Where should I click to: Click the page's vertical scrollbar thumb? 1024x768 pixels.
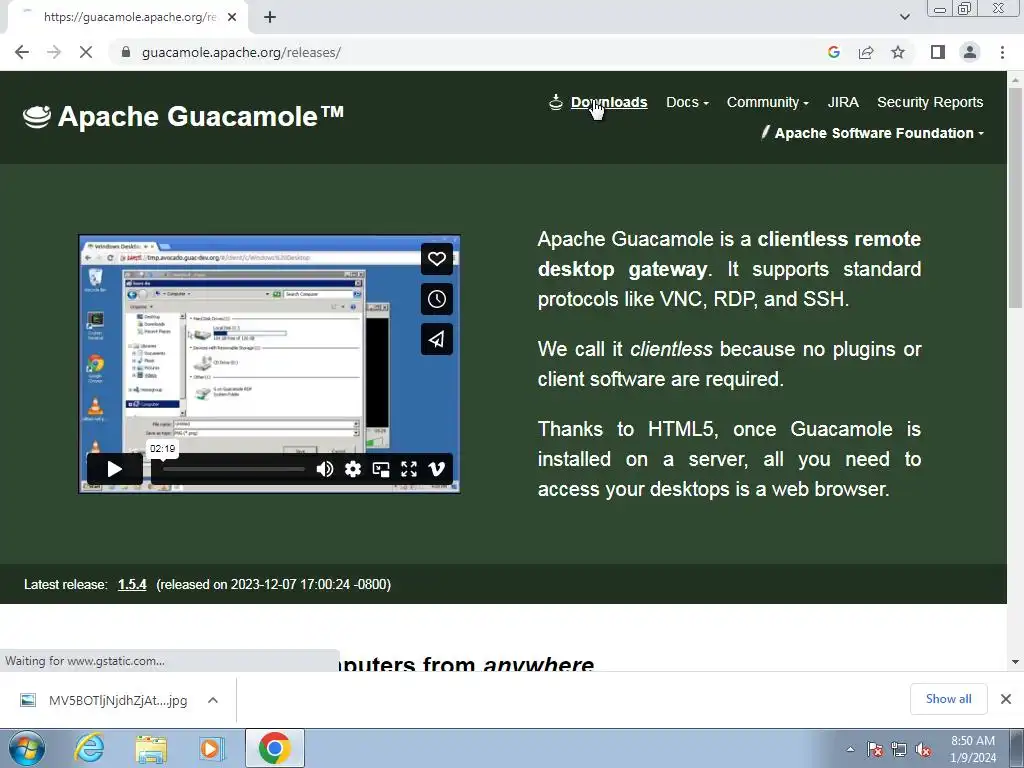(1015, 198)
